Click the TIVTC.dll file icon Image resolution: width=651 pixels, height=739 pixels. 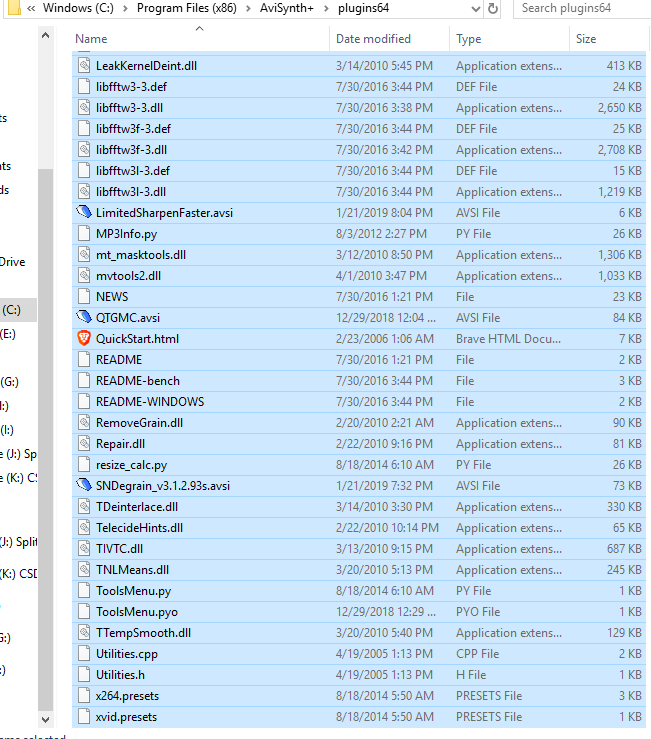click(84, 549)
